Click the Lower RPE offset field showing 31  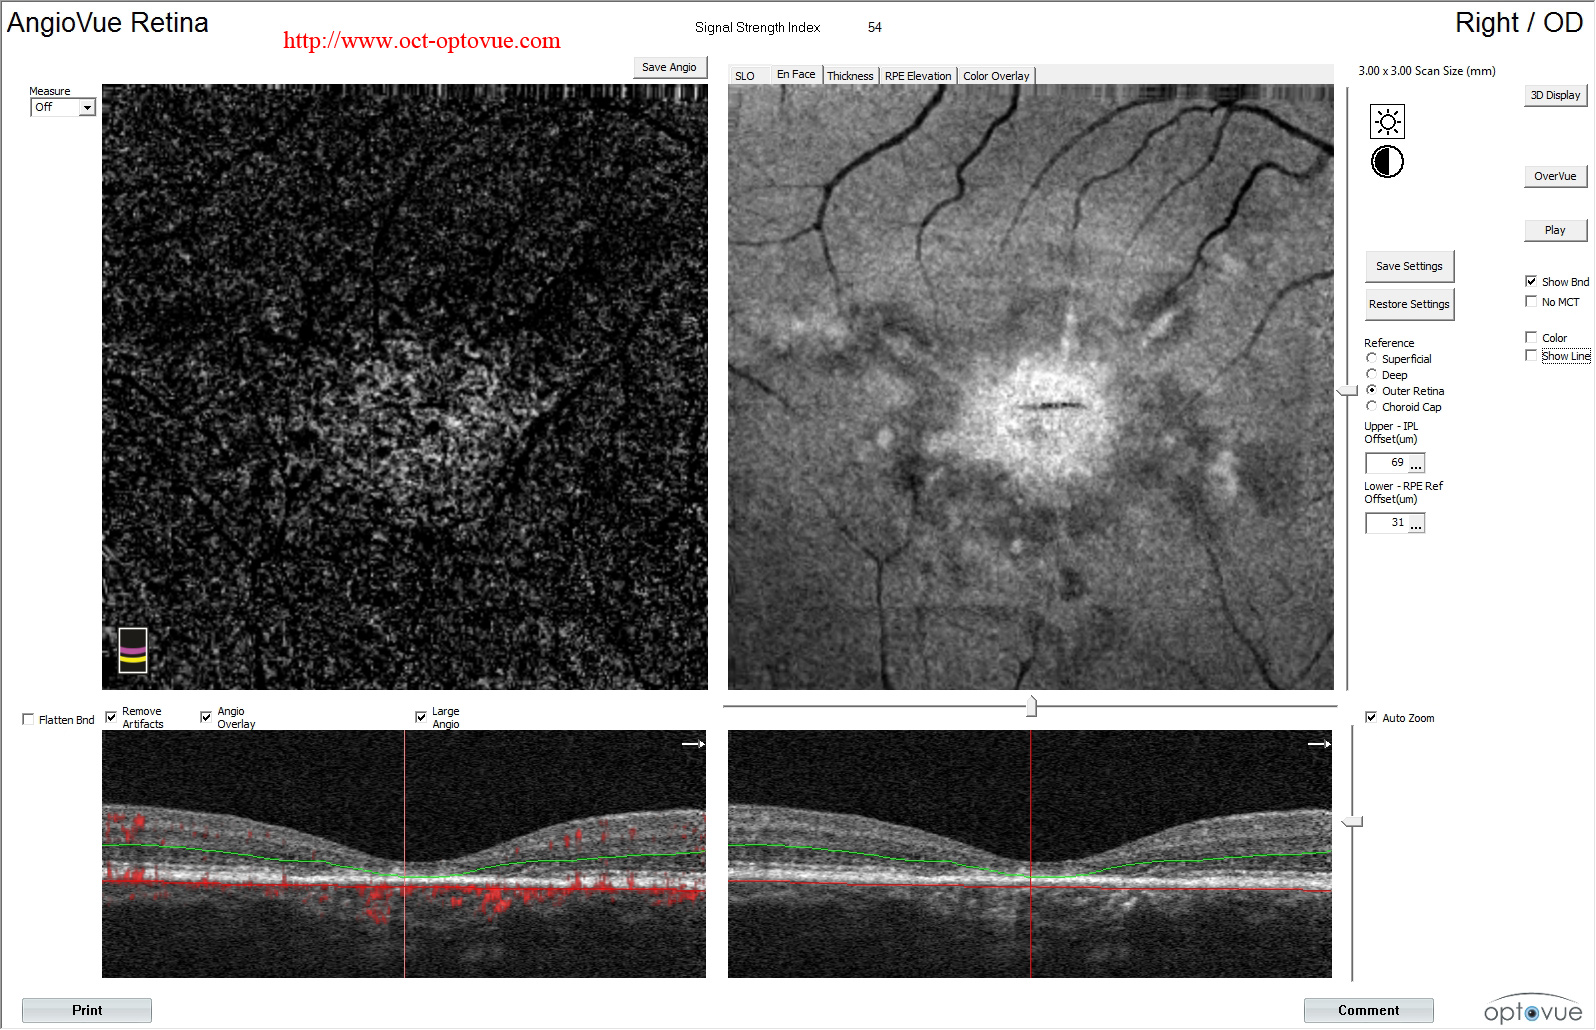(x=1387, y=523)
